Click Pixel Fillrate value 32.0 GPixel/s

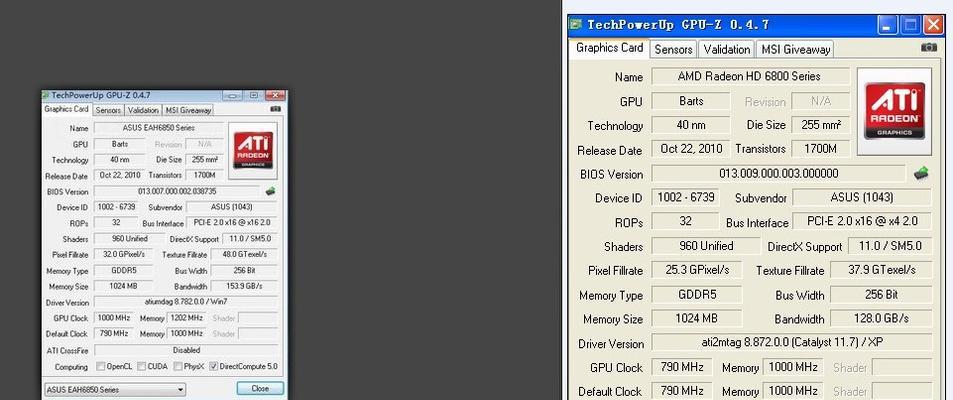(x=124, y=255)
